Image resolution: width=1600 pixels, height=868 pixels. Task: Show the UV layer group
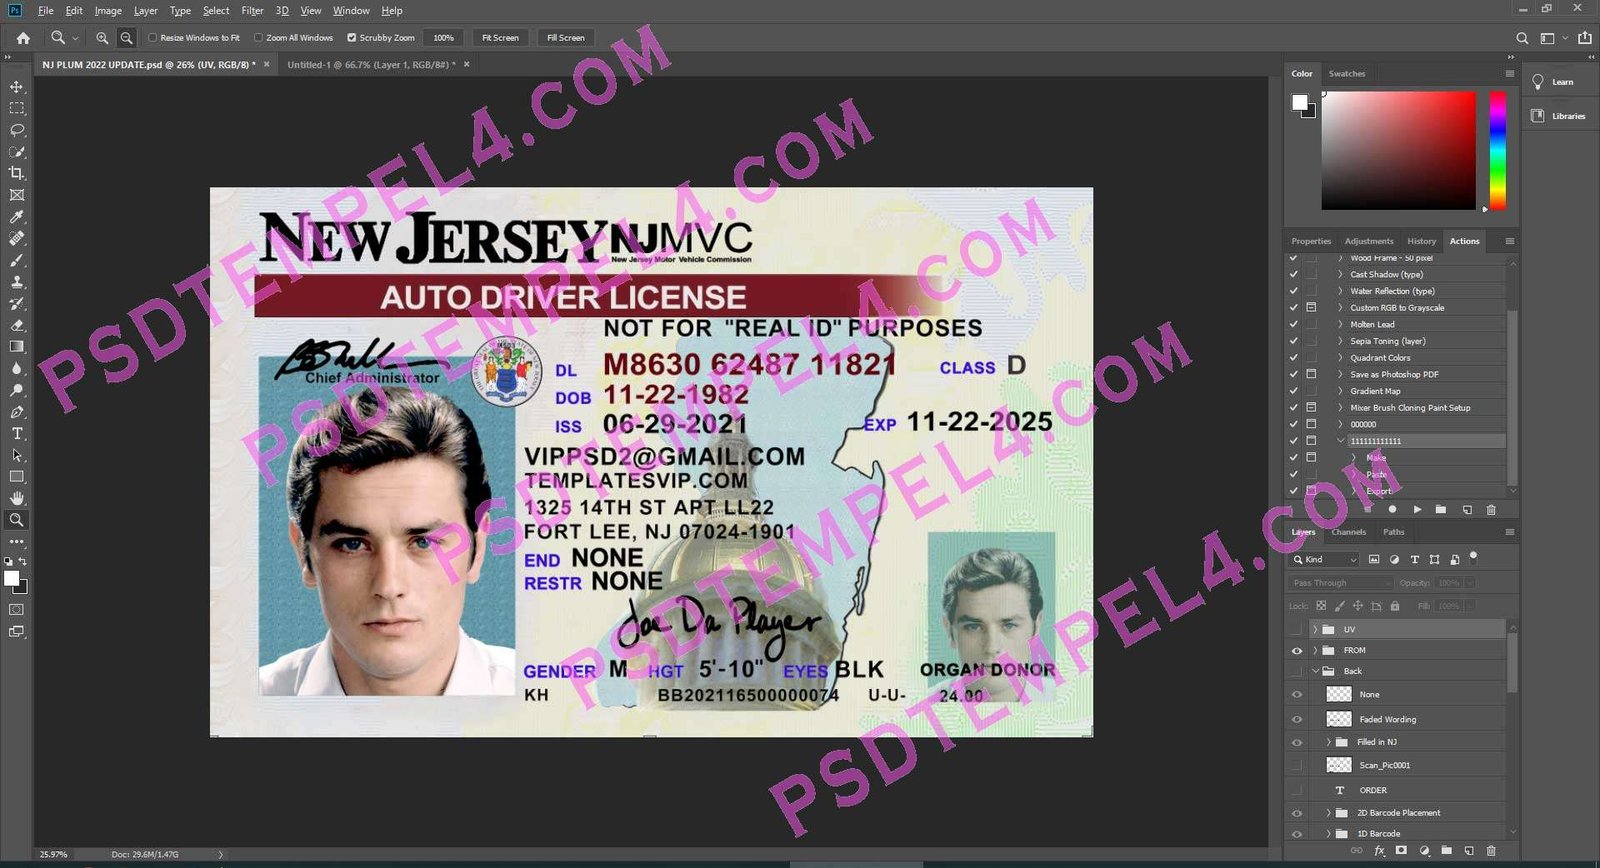(1297, 629)
